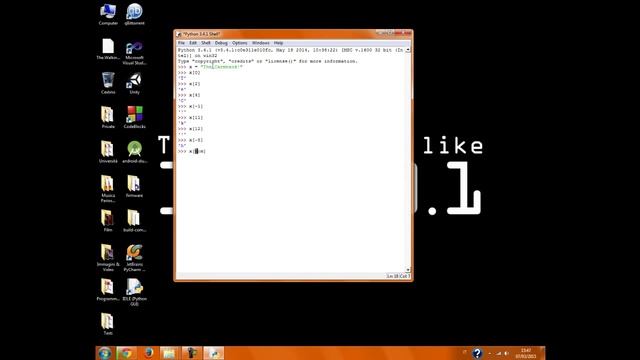
Task: Open the Options menu
Action: point(240,43)
